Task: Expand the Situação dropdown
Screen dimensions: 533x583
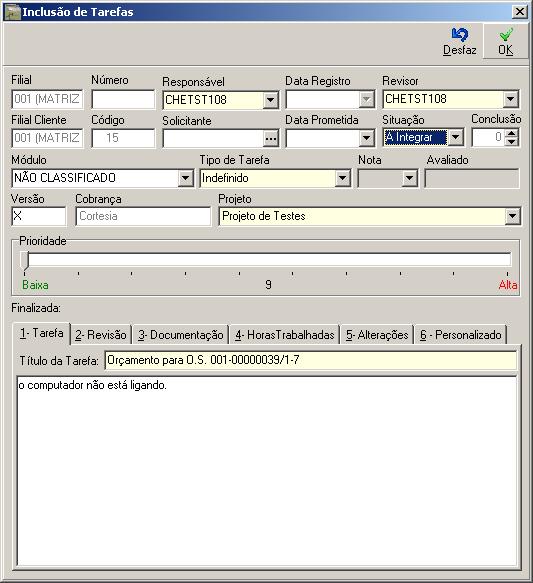Action: pyautogui.click(x=455, y=137)
